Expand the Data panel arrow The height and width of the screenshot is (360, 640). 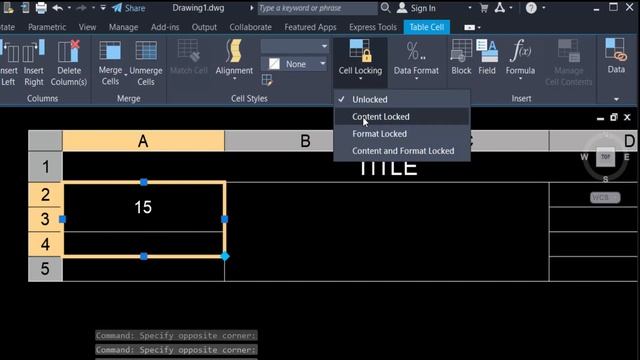(x=616, y=99)
